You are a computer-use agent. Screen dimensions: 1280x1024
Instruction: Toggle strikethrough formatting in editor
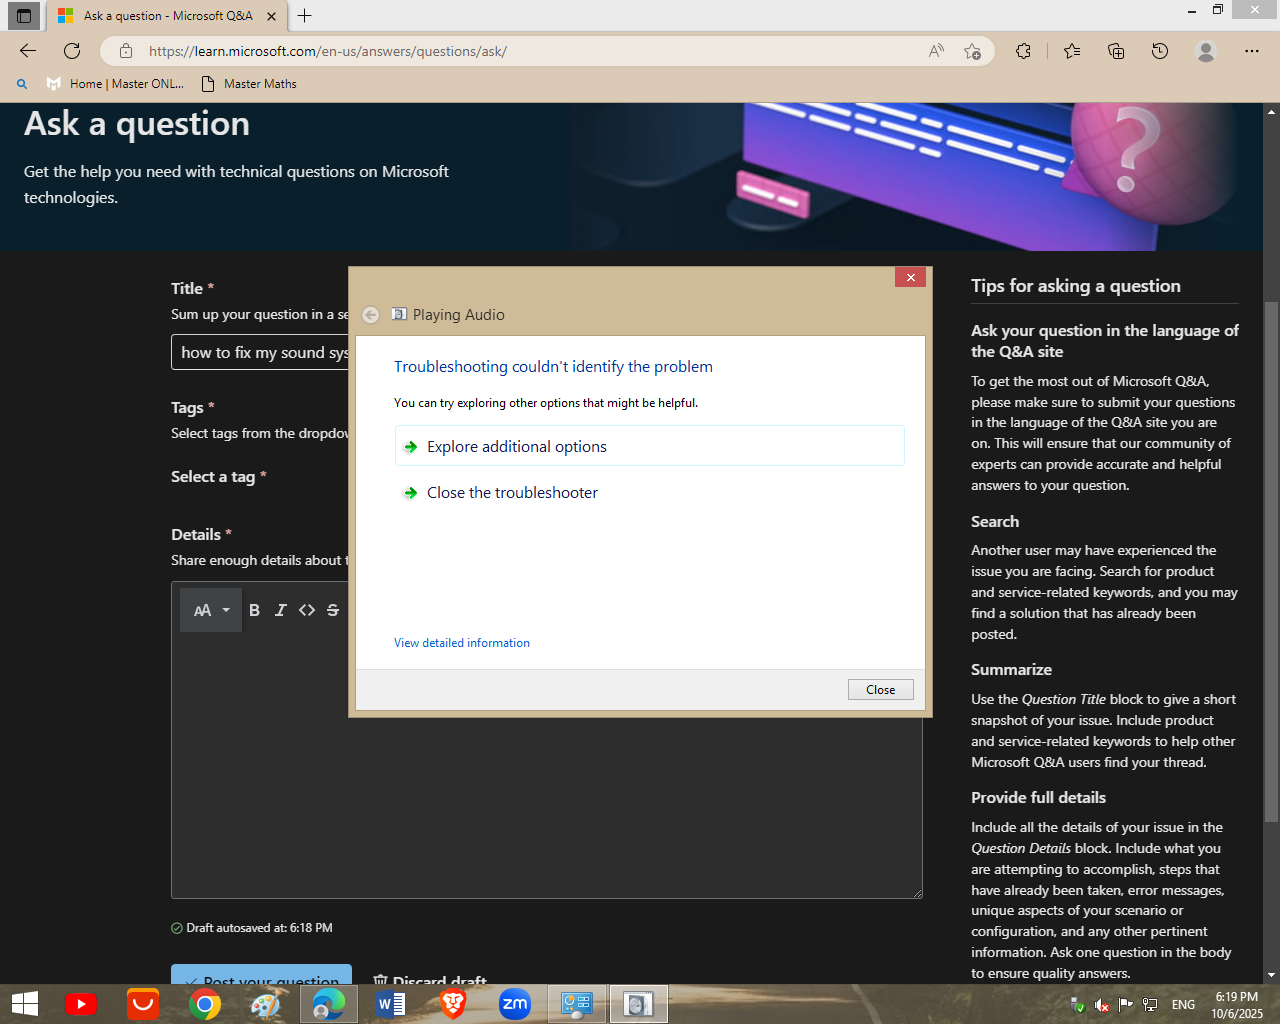(x=333, y=610)
